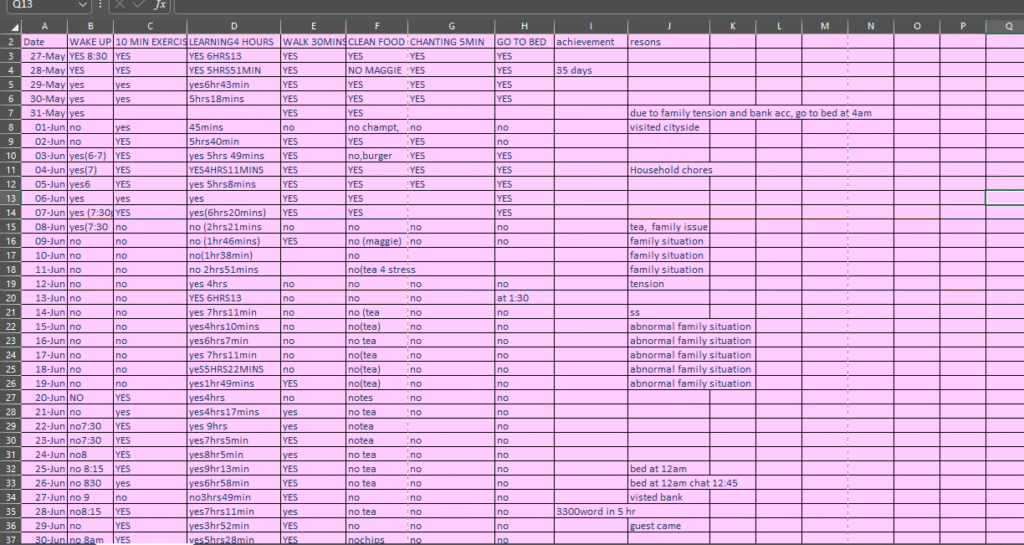Select row 20 header
This screenshot has width=1024, height=545.
(9, 298)
